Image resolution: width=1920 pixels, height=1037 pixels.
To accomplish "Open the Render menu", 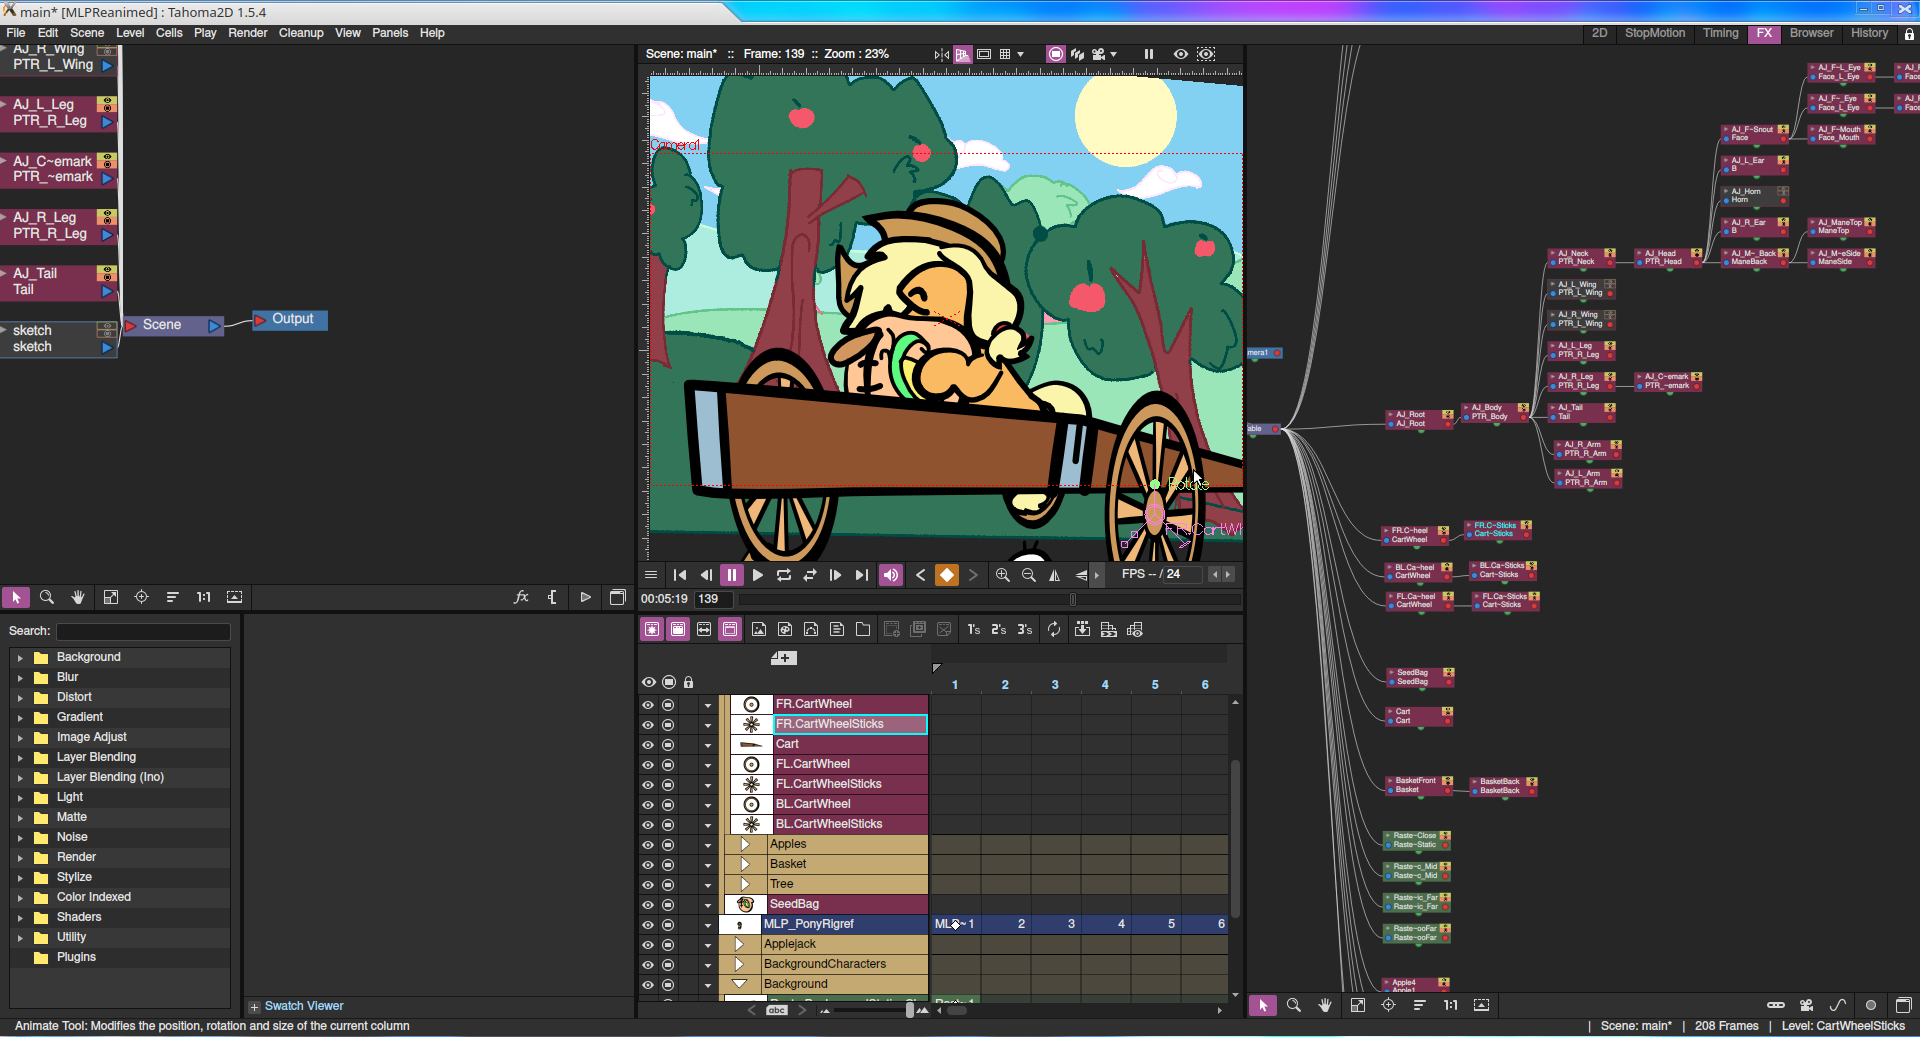I will click(x=247, y=33).
